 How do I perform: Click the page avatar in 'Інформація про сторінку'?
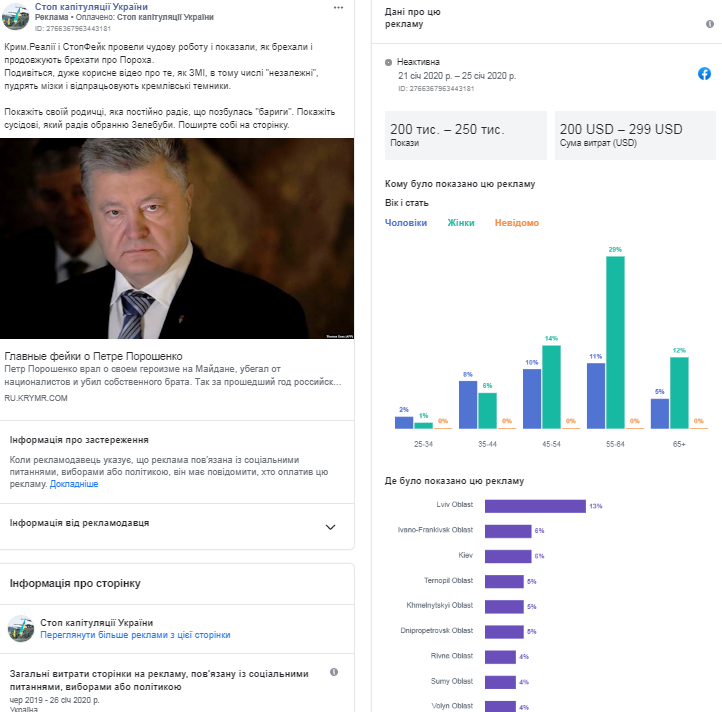click(20, 628)
